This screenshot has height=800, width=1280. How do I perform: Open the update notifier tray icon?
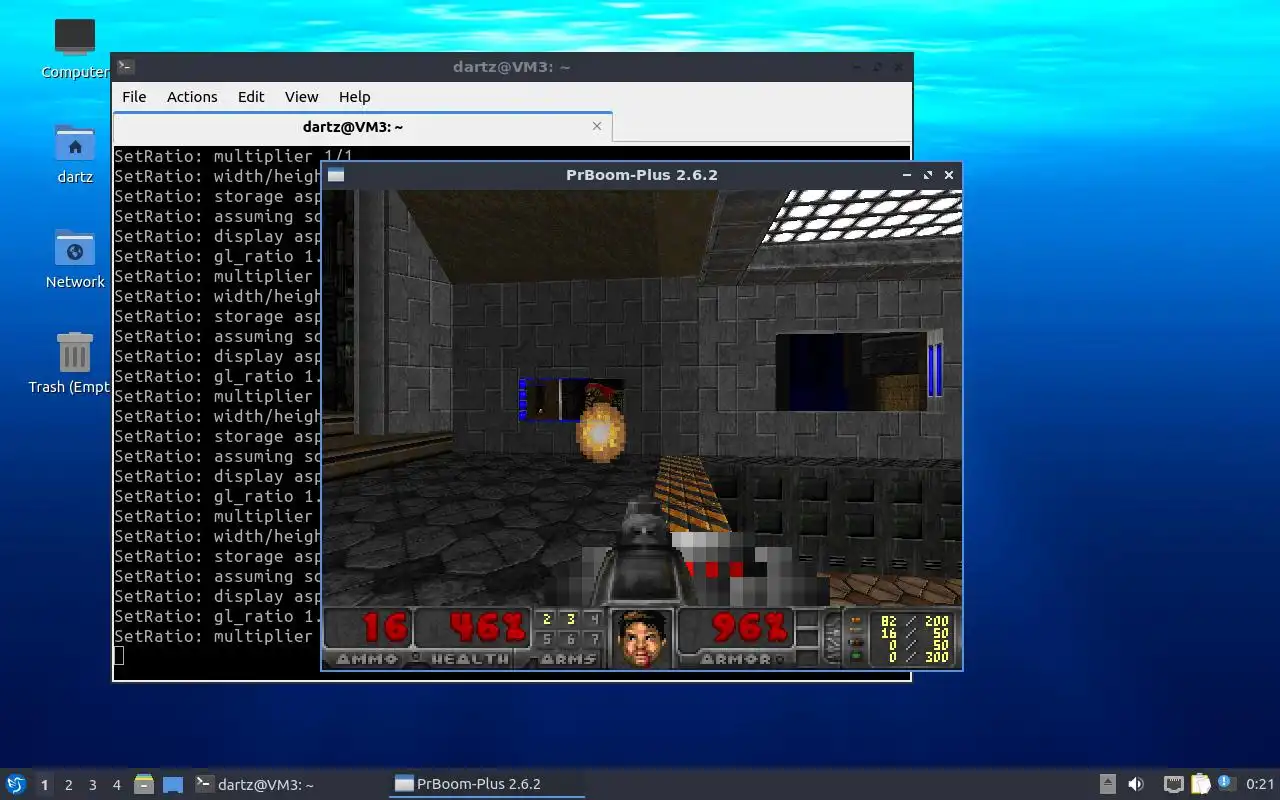1227,784
